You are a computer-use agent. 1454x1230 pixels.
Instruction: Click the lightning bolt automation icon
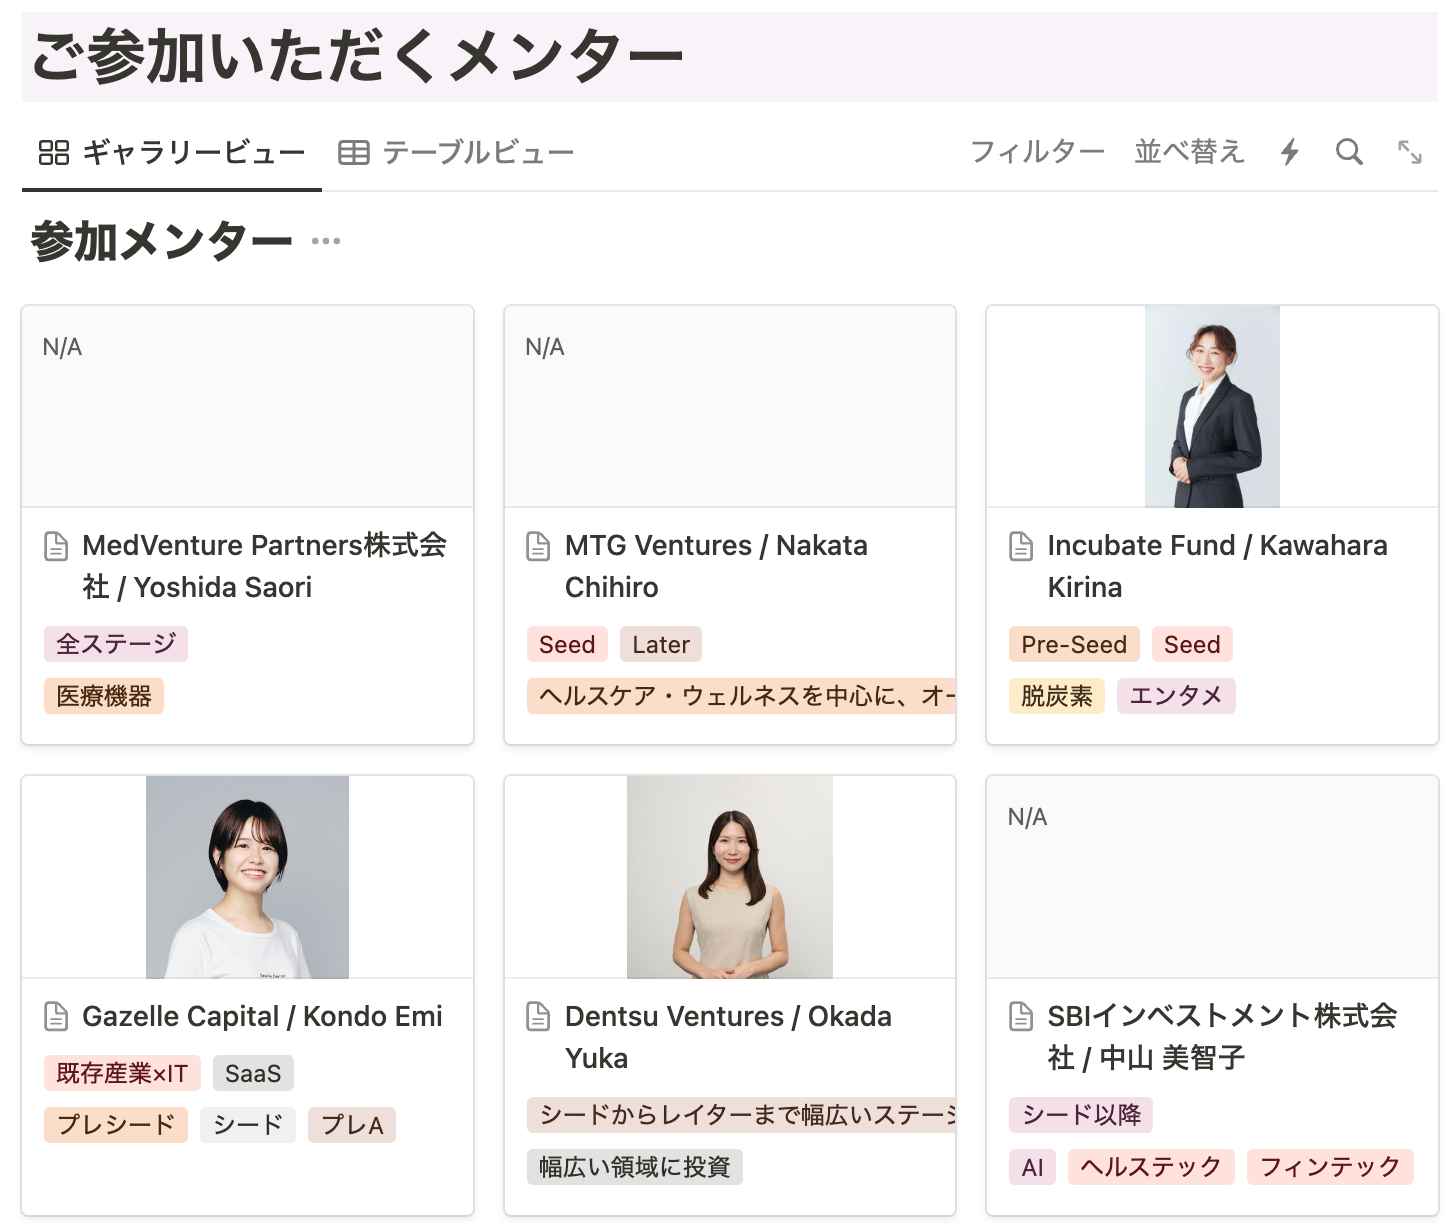pos(1290,152)
